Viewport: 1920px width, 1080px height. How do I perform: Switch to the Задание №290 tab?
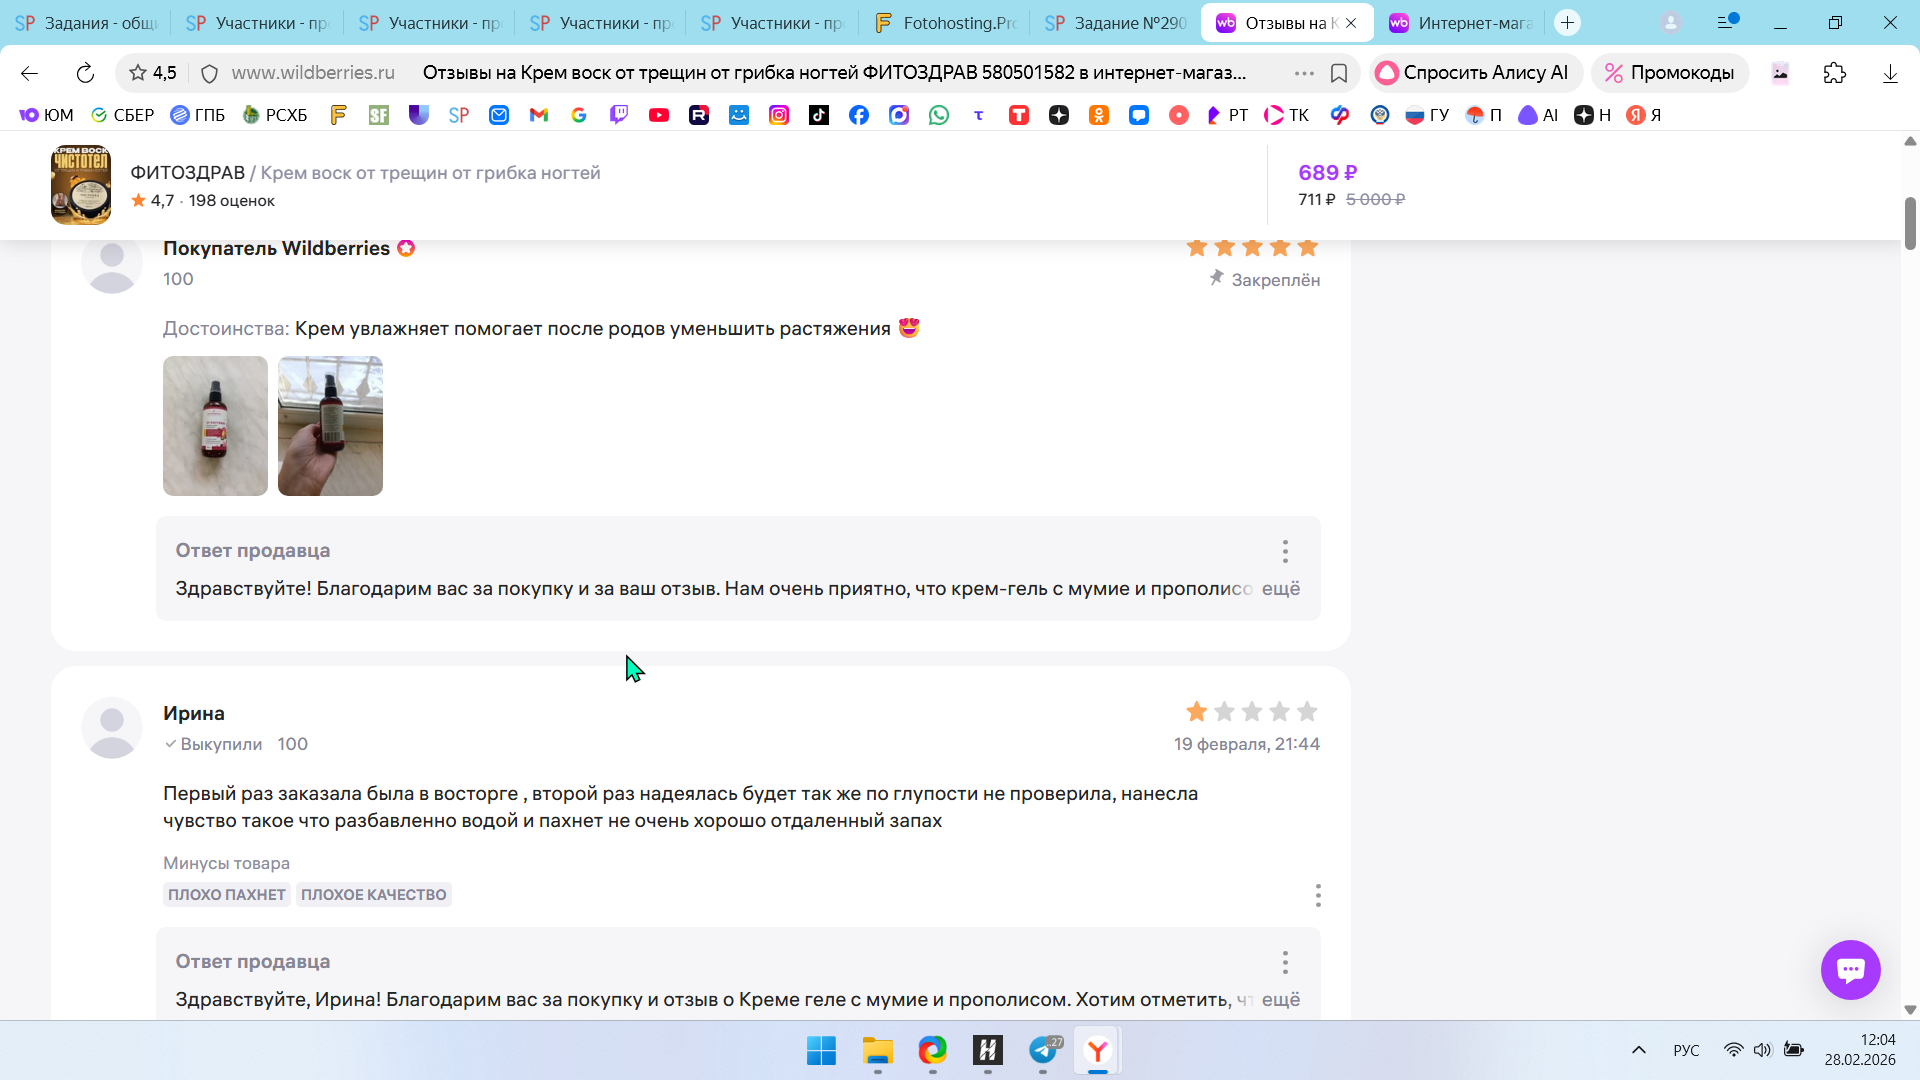click(x=1116, y=23)
